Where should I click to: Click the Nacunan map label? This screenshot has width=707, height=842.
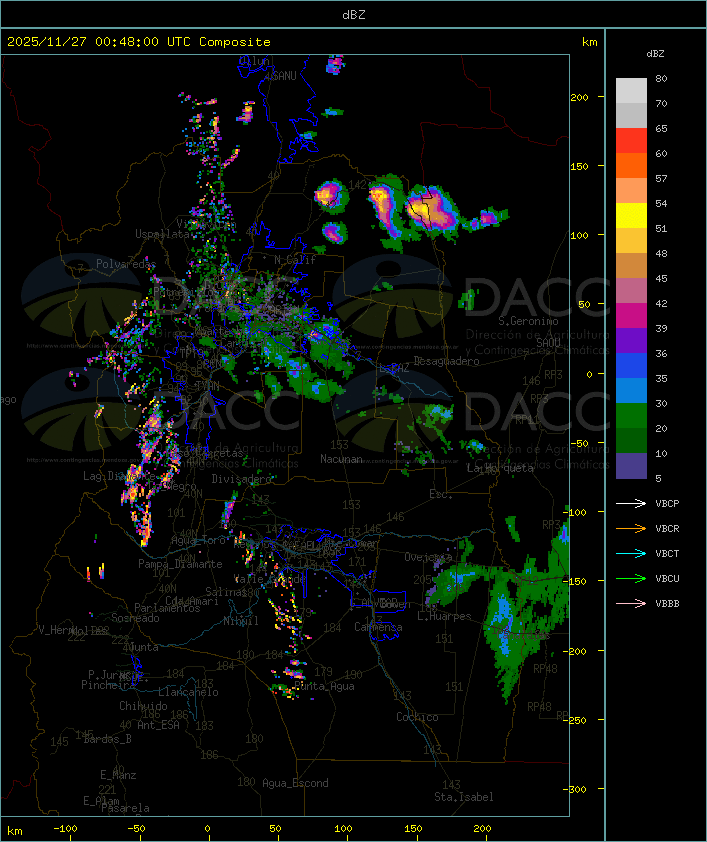click(341, 459)
